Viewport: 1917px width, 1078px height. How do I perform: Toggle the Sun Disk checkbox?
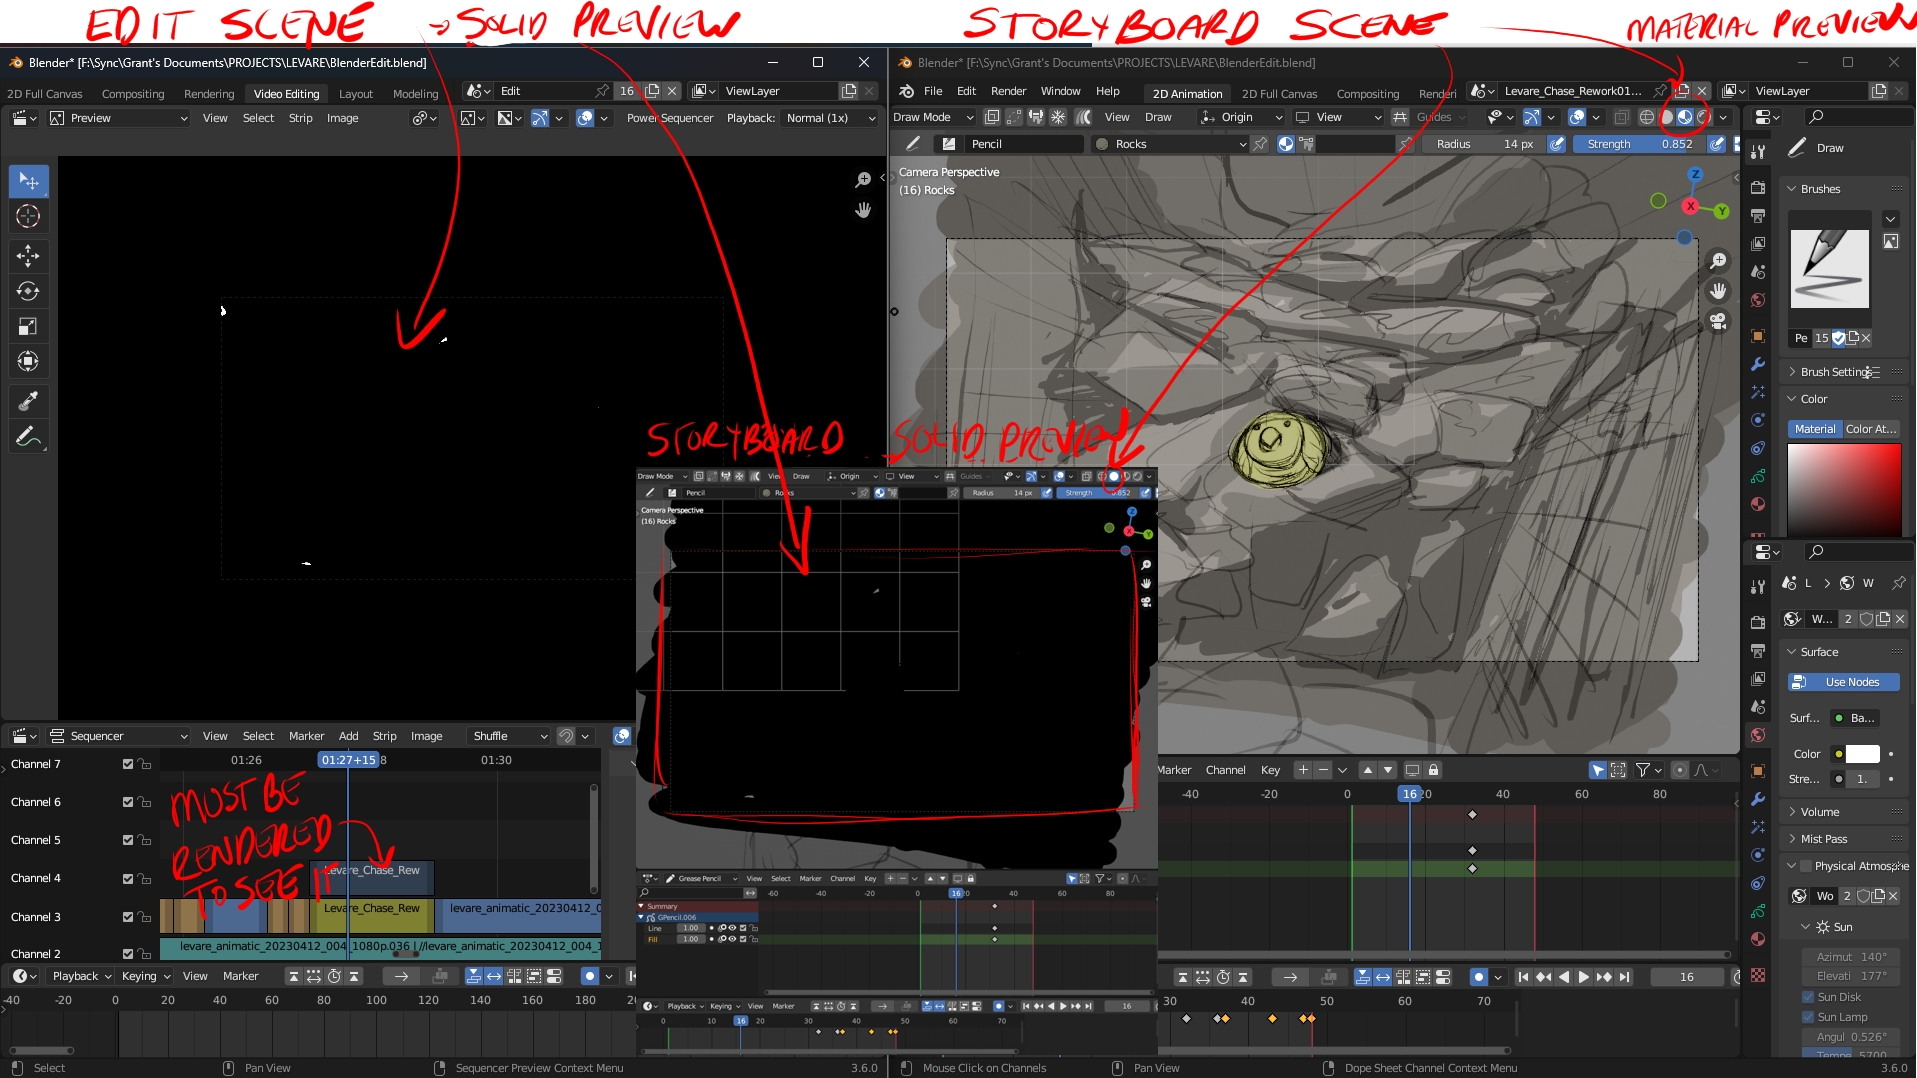(x=1808, y=997)
